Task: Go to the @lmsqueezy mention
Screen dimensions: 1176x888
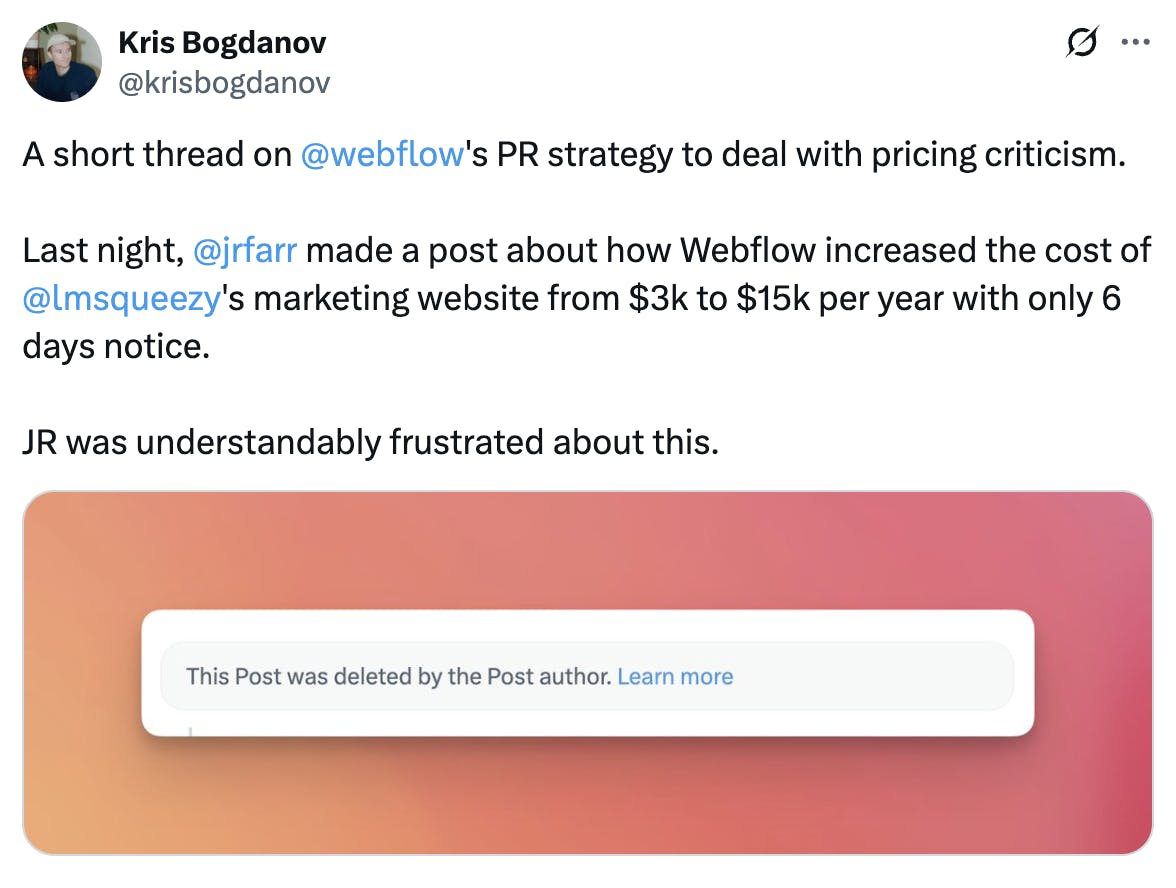Action: 120,298
